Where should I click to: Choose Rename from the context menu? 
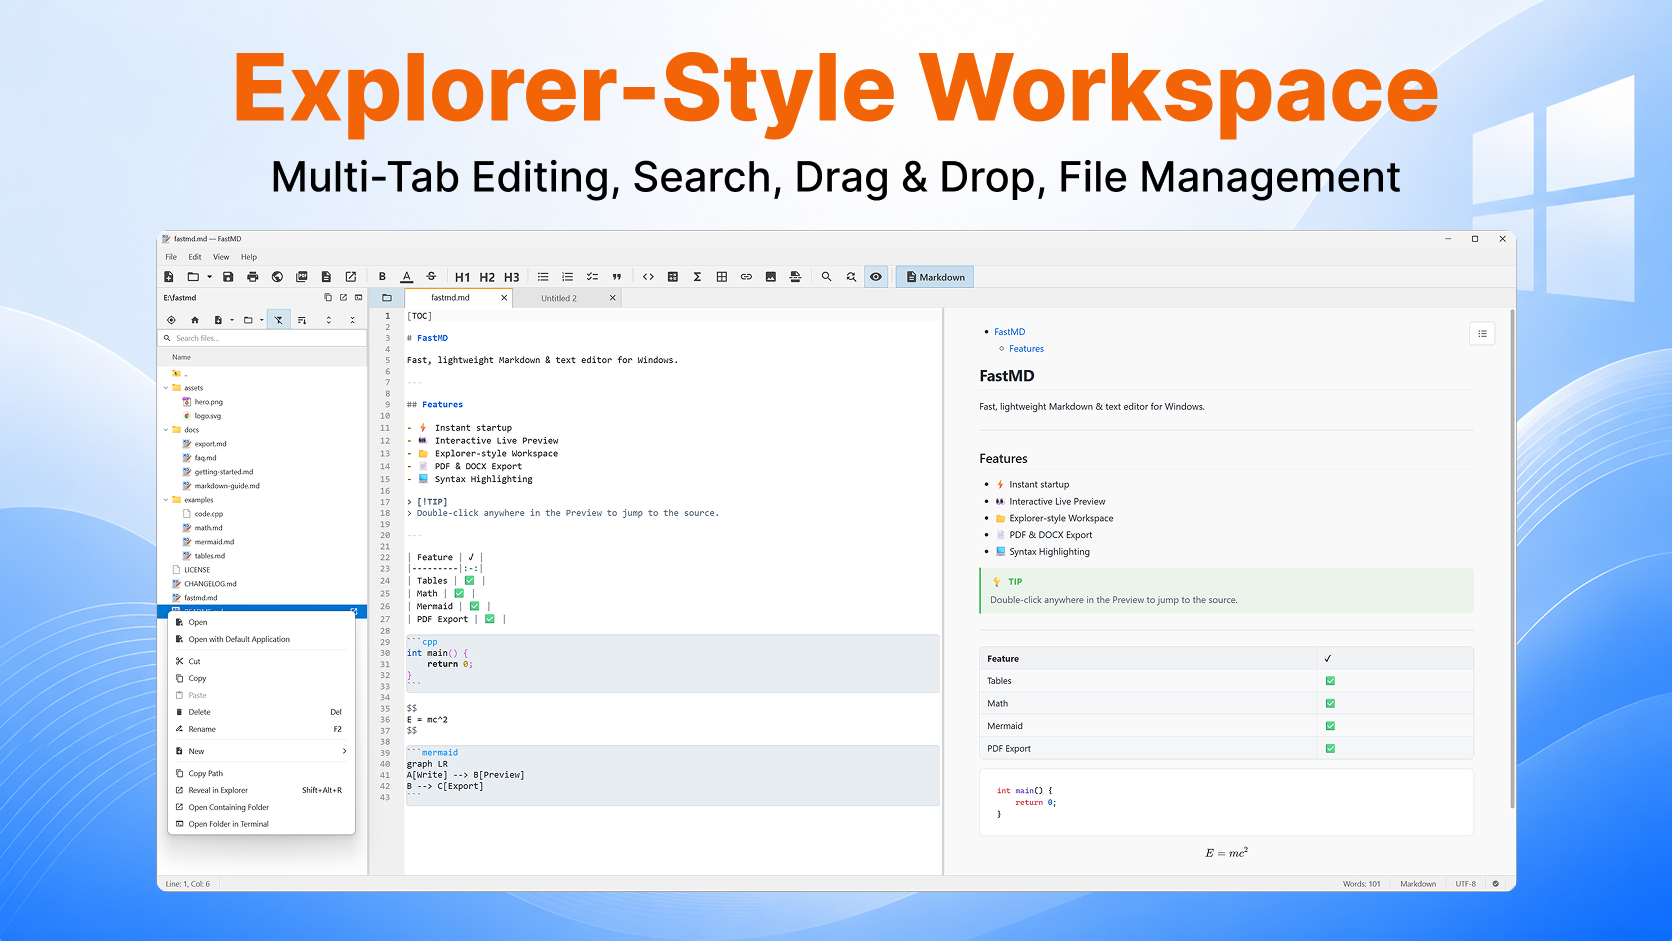260,729
